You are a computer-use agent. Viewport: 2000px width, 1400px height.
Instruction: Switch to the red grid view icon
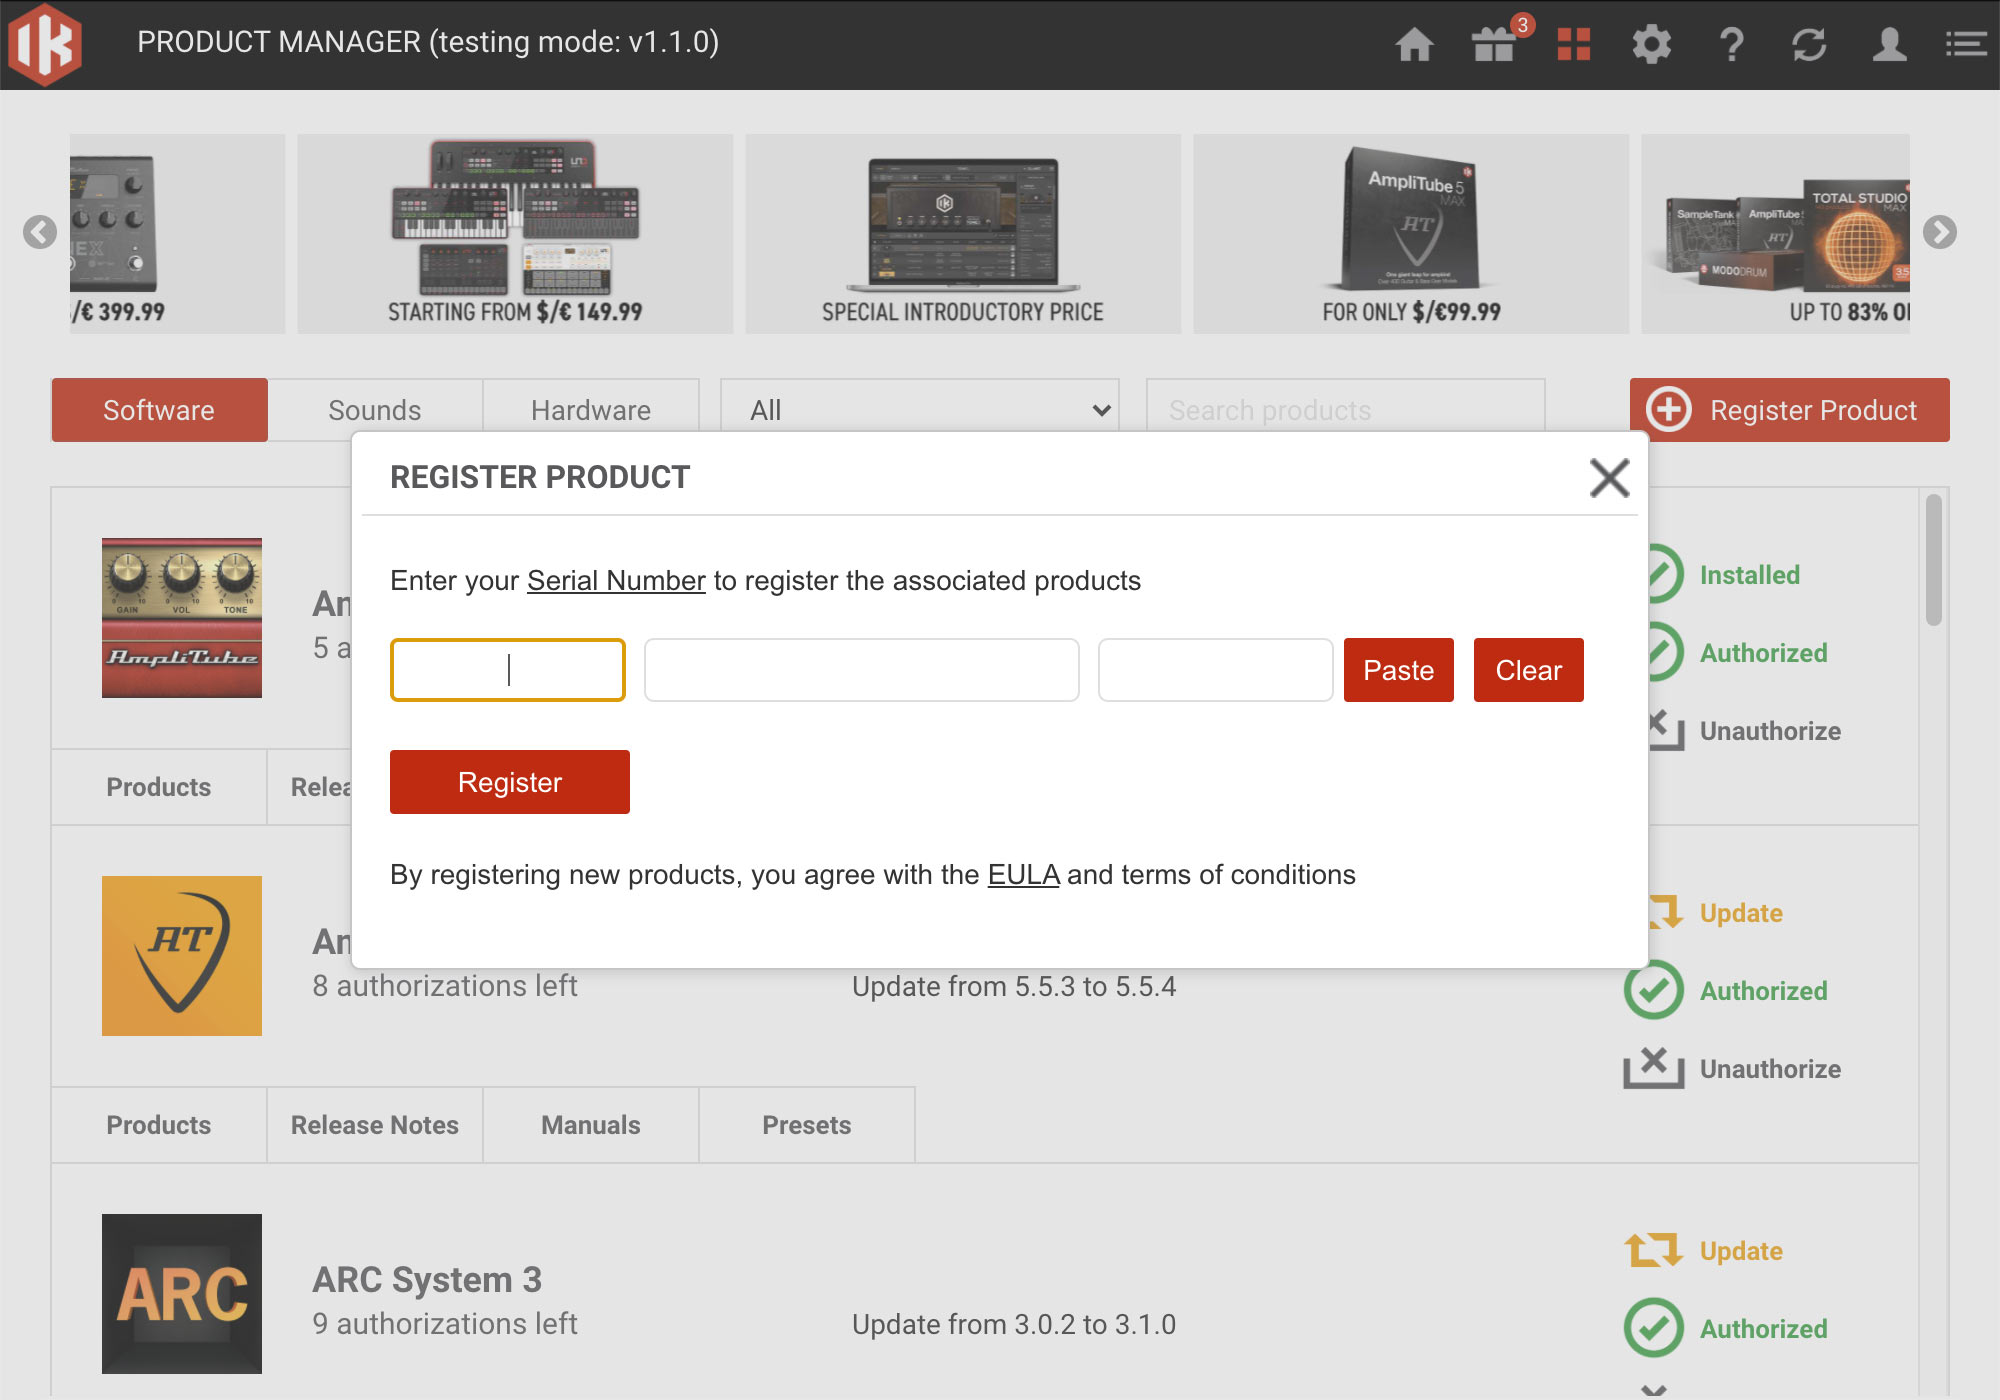pyautogui.click(x=1573, y=45)
